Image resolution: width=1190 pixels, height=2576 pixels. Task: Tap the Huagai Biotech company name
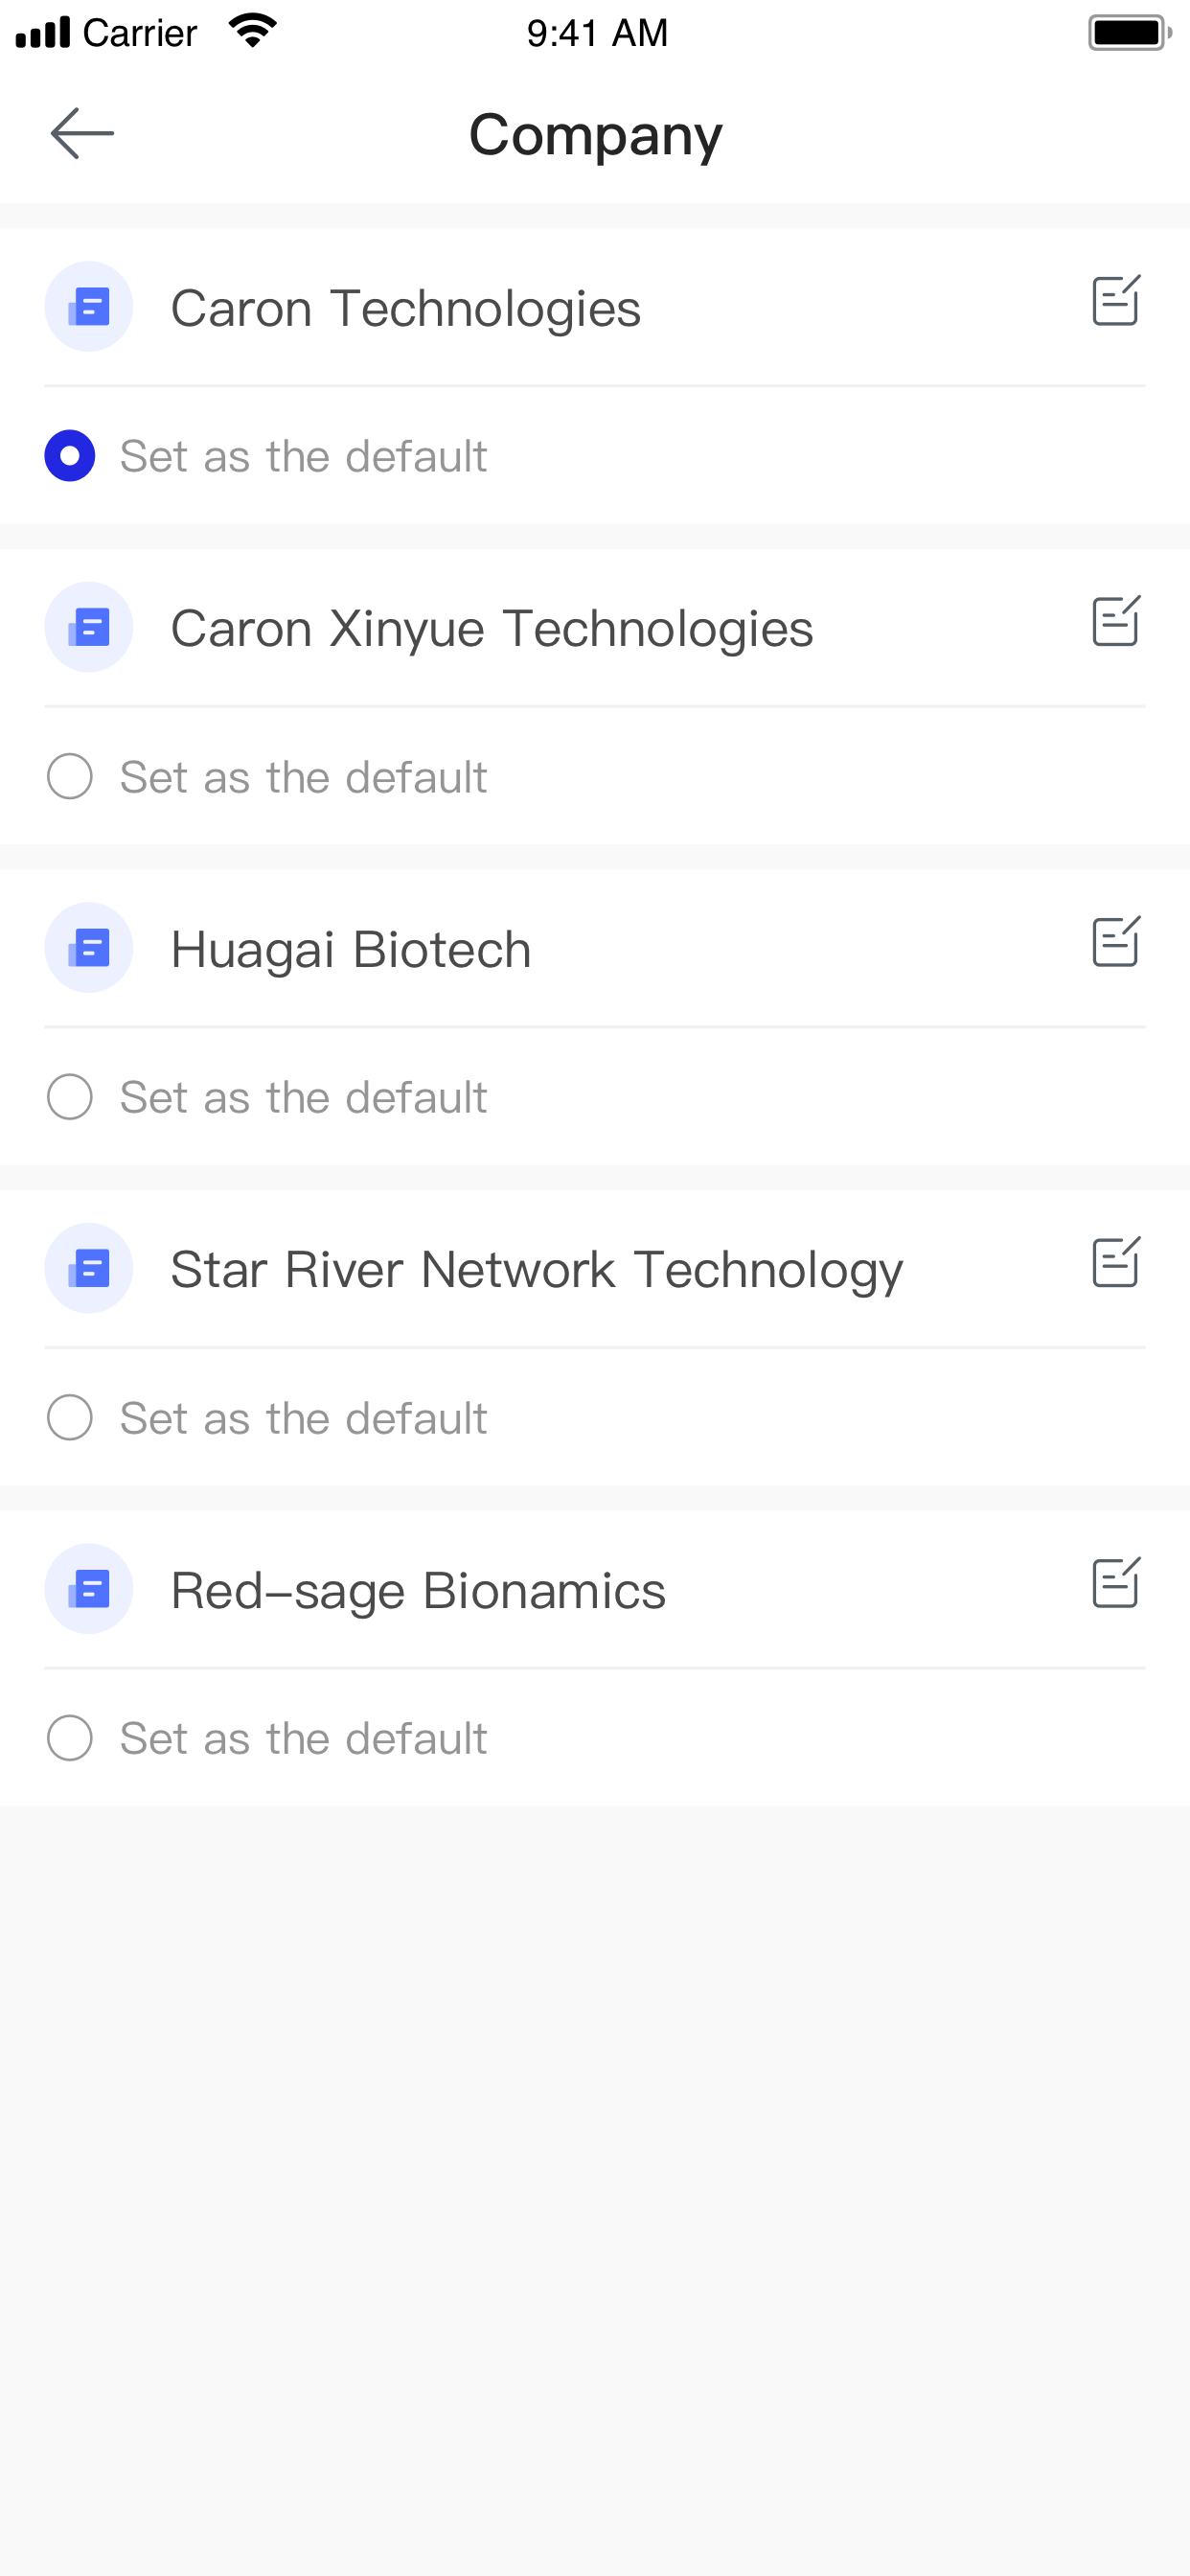(351, 950)
